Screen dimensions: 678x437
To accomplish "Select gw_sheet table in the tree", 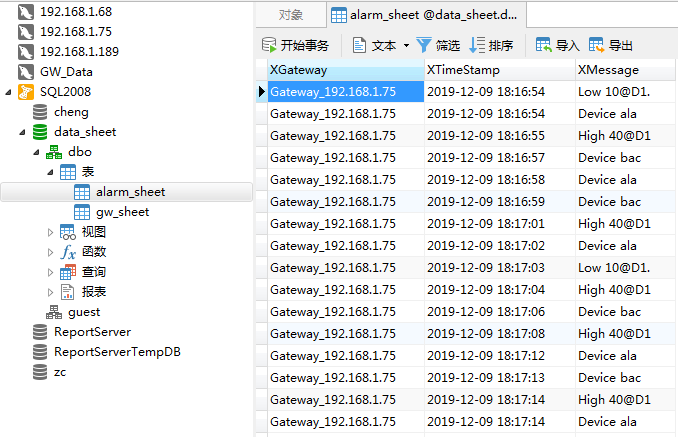I will 123,212.
